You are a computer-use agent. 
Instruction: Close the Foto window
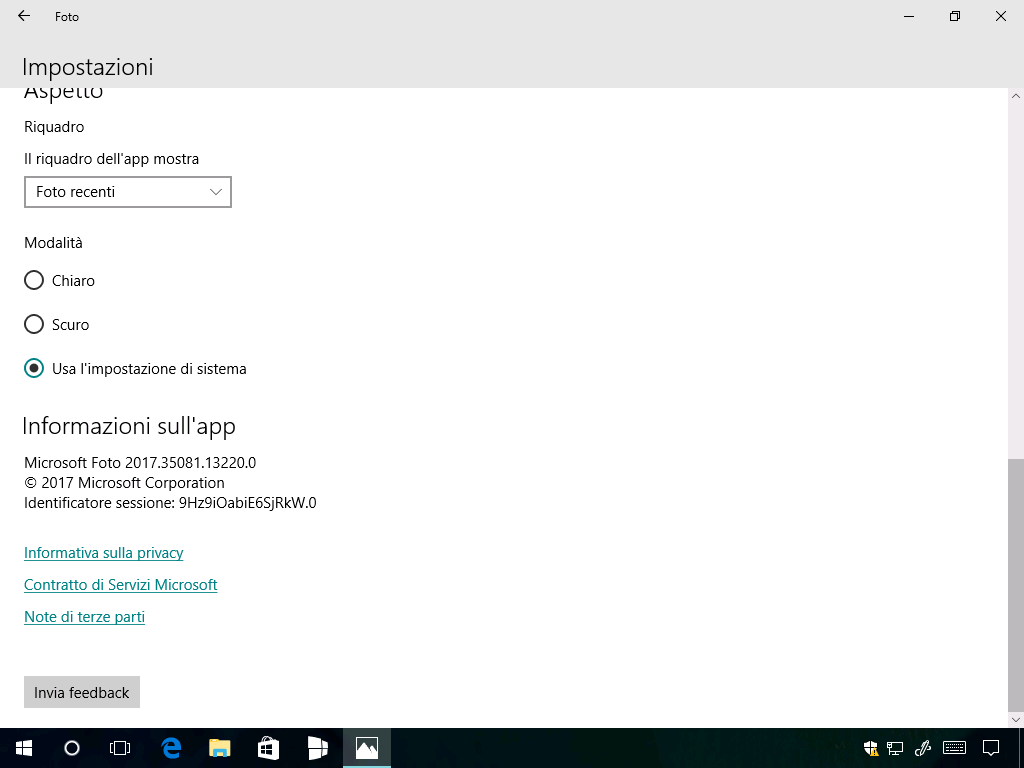tap(1000, 16)
